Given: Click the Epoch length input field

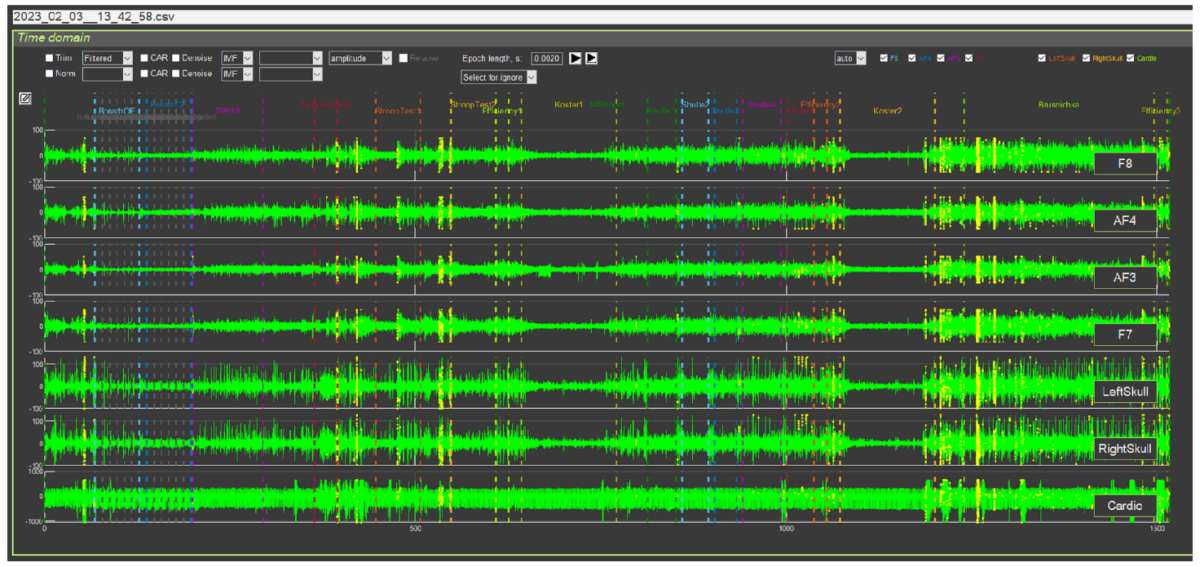Looking at the screenshot, I should point(547,58).
